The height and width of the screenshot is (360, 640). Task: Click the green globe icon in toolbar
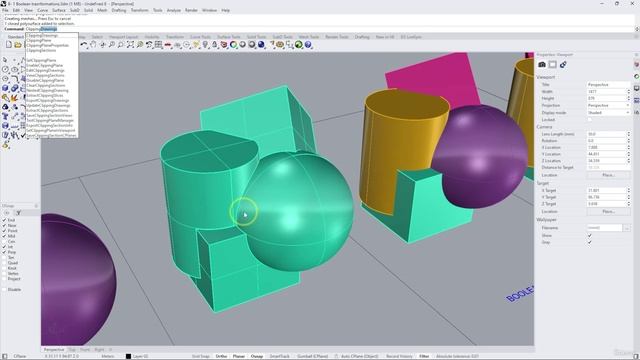pos(299,44)
